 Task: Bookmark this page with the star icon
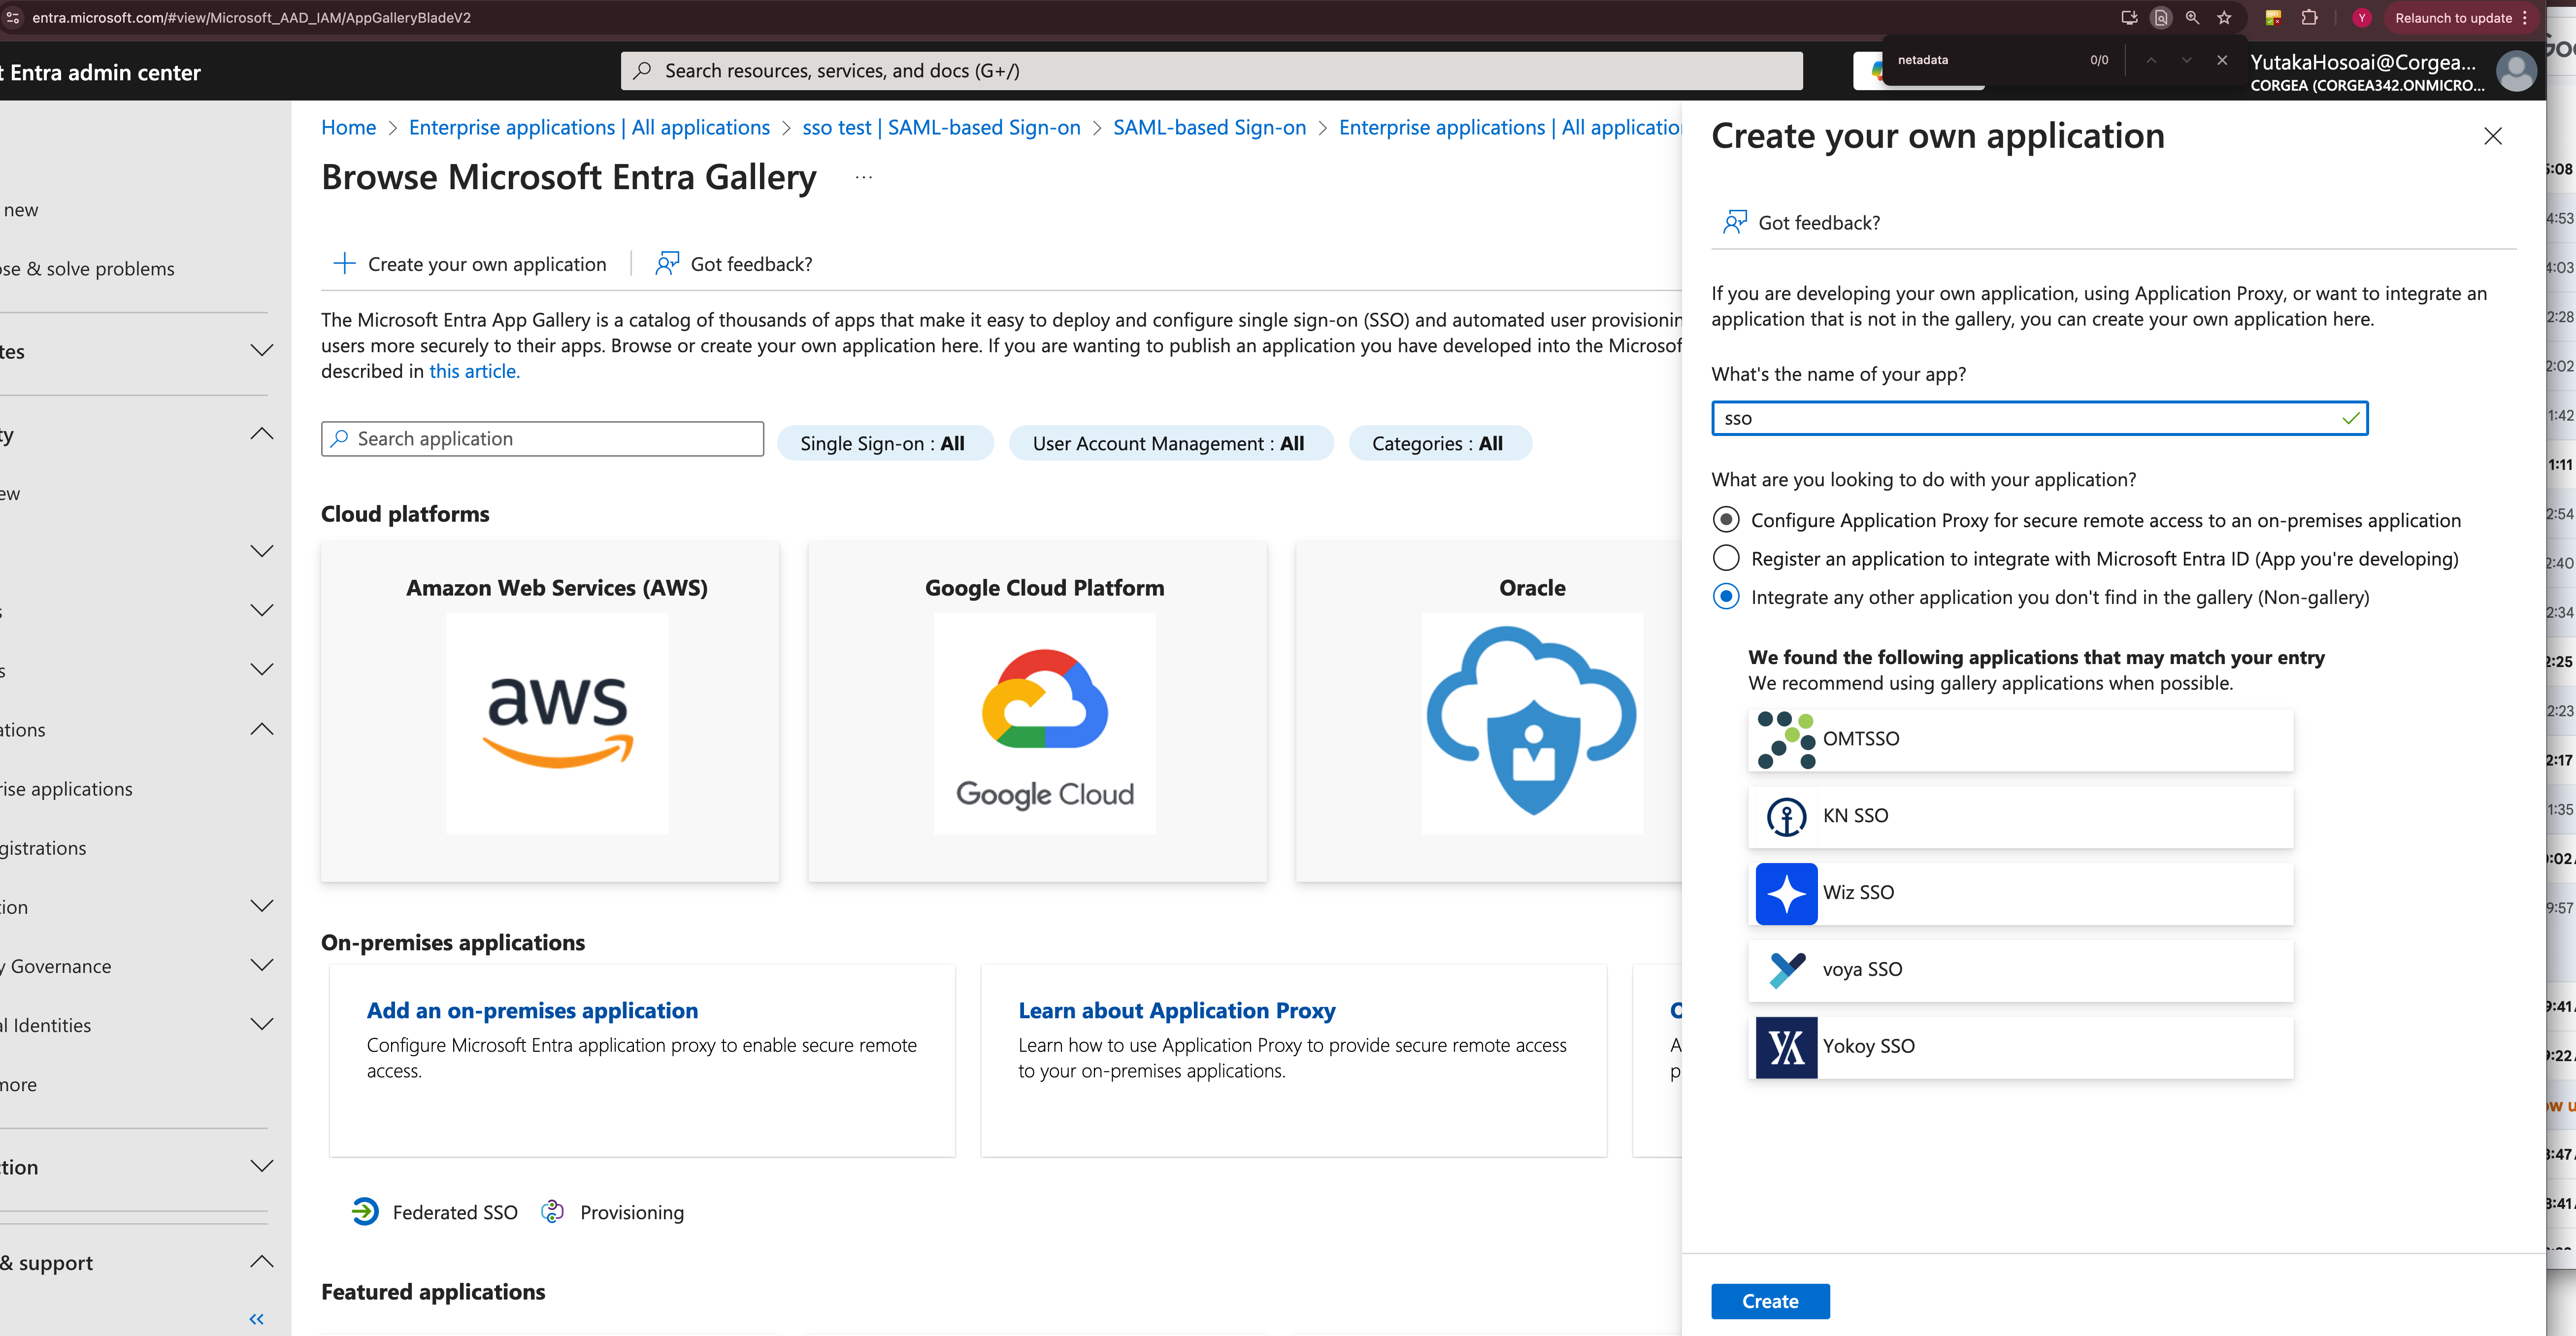pyautogui.click(x=2224, y=18)
